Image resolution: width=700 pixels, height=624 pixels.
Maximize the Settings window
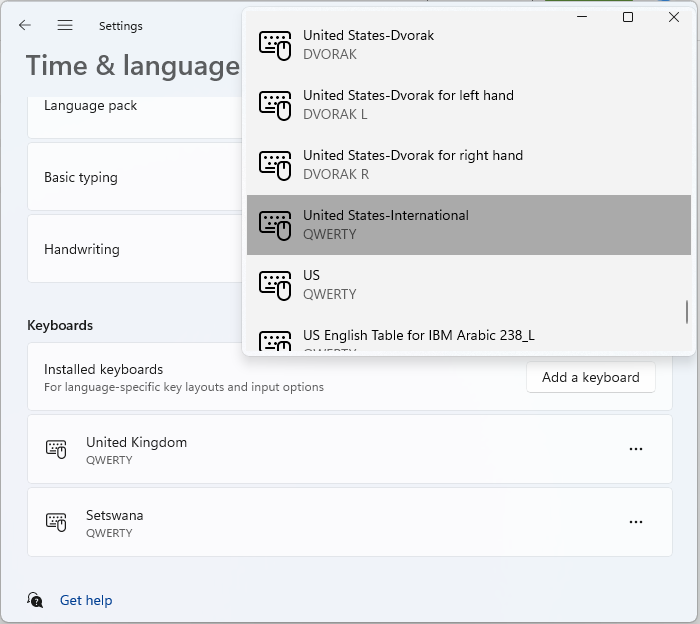(x=628, y=17)
